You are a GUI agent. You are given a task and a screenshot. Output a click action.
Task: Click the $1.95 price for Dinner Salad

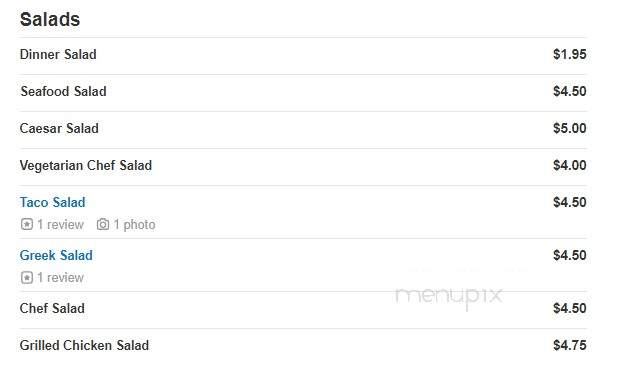pyautogui.click(x=570, y=54)
